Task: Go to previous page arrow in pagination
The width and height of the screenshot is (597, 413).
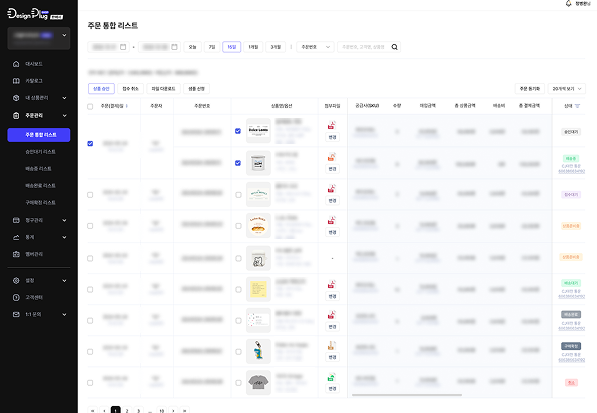Action: 104,411
